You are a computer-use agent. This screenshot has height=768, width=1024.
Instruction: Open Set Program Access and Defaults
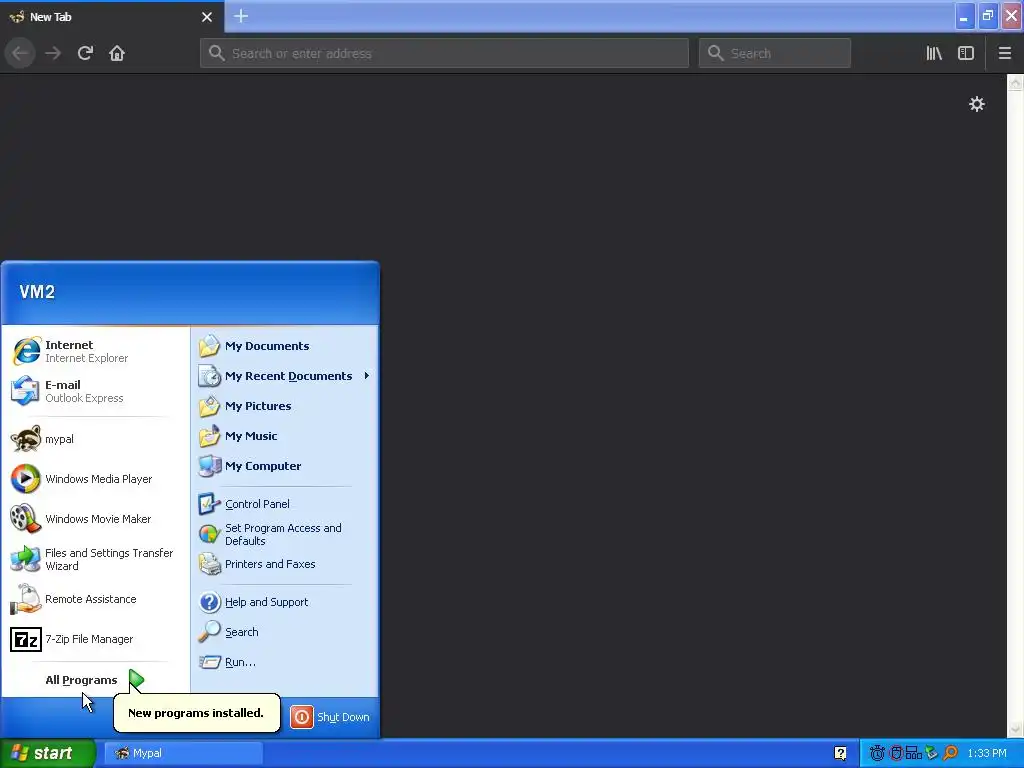pyautogui.click(x=285, y=534)
